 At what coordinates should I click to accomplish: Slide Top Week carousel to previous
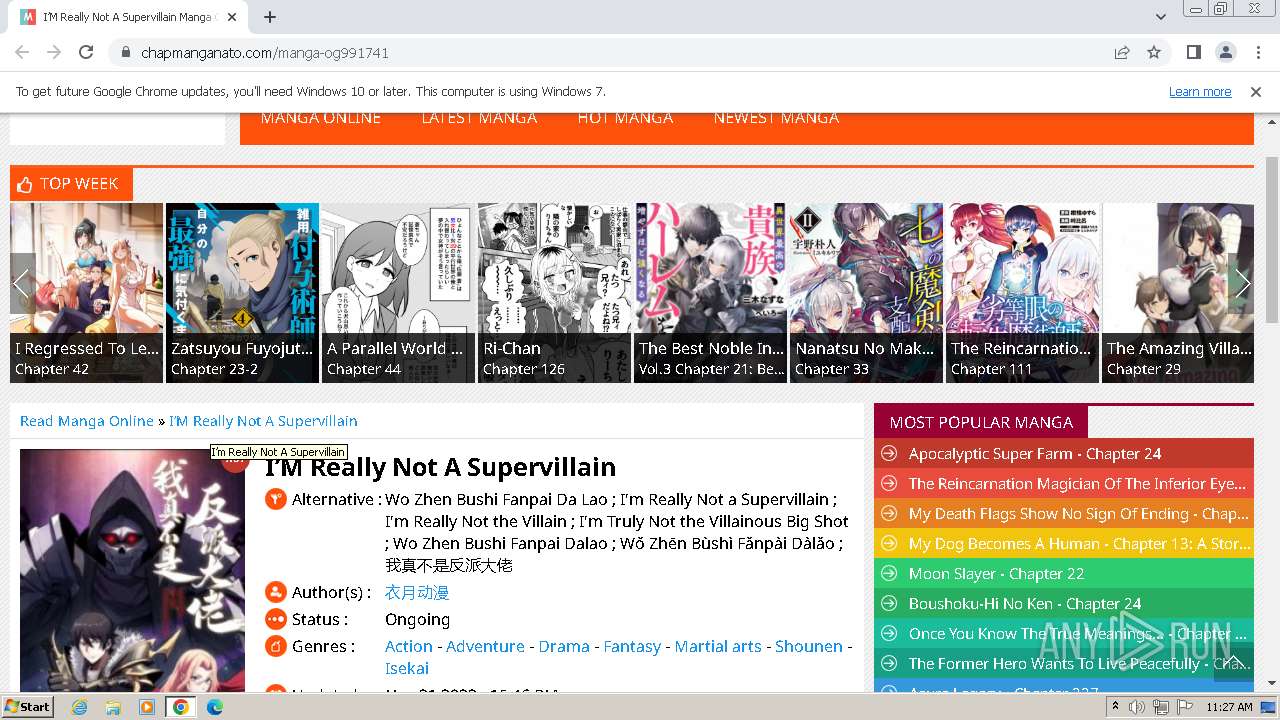pyautogui.click(x=22, y=283)
